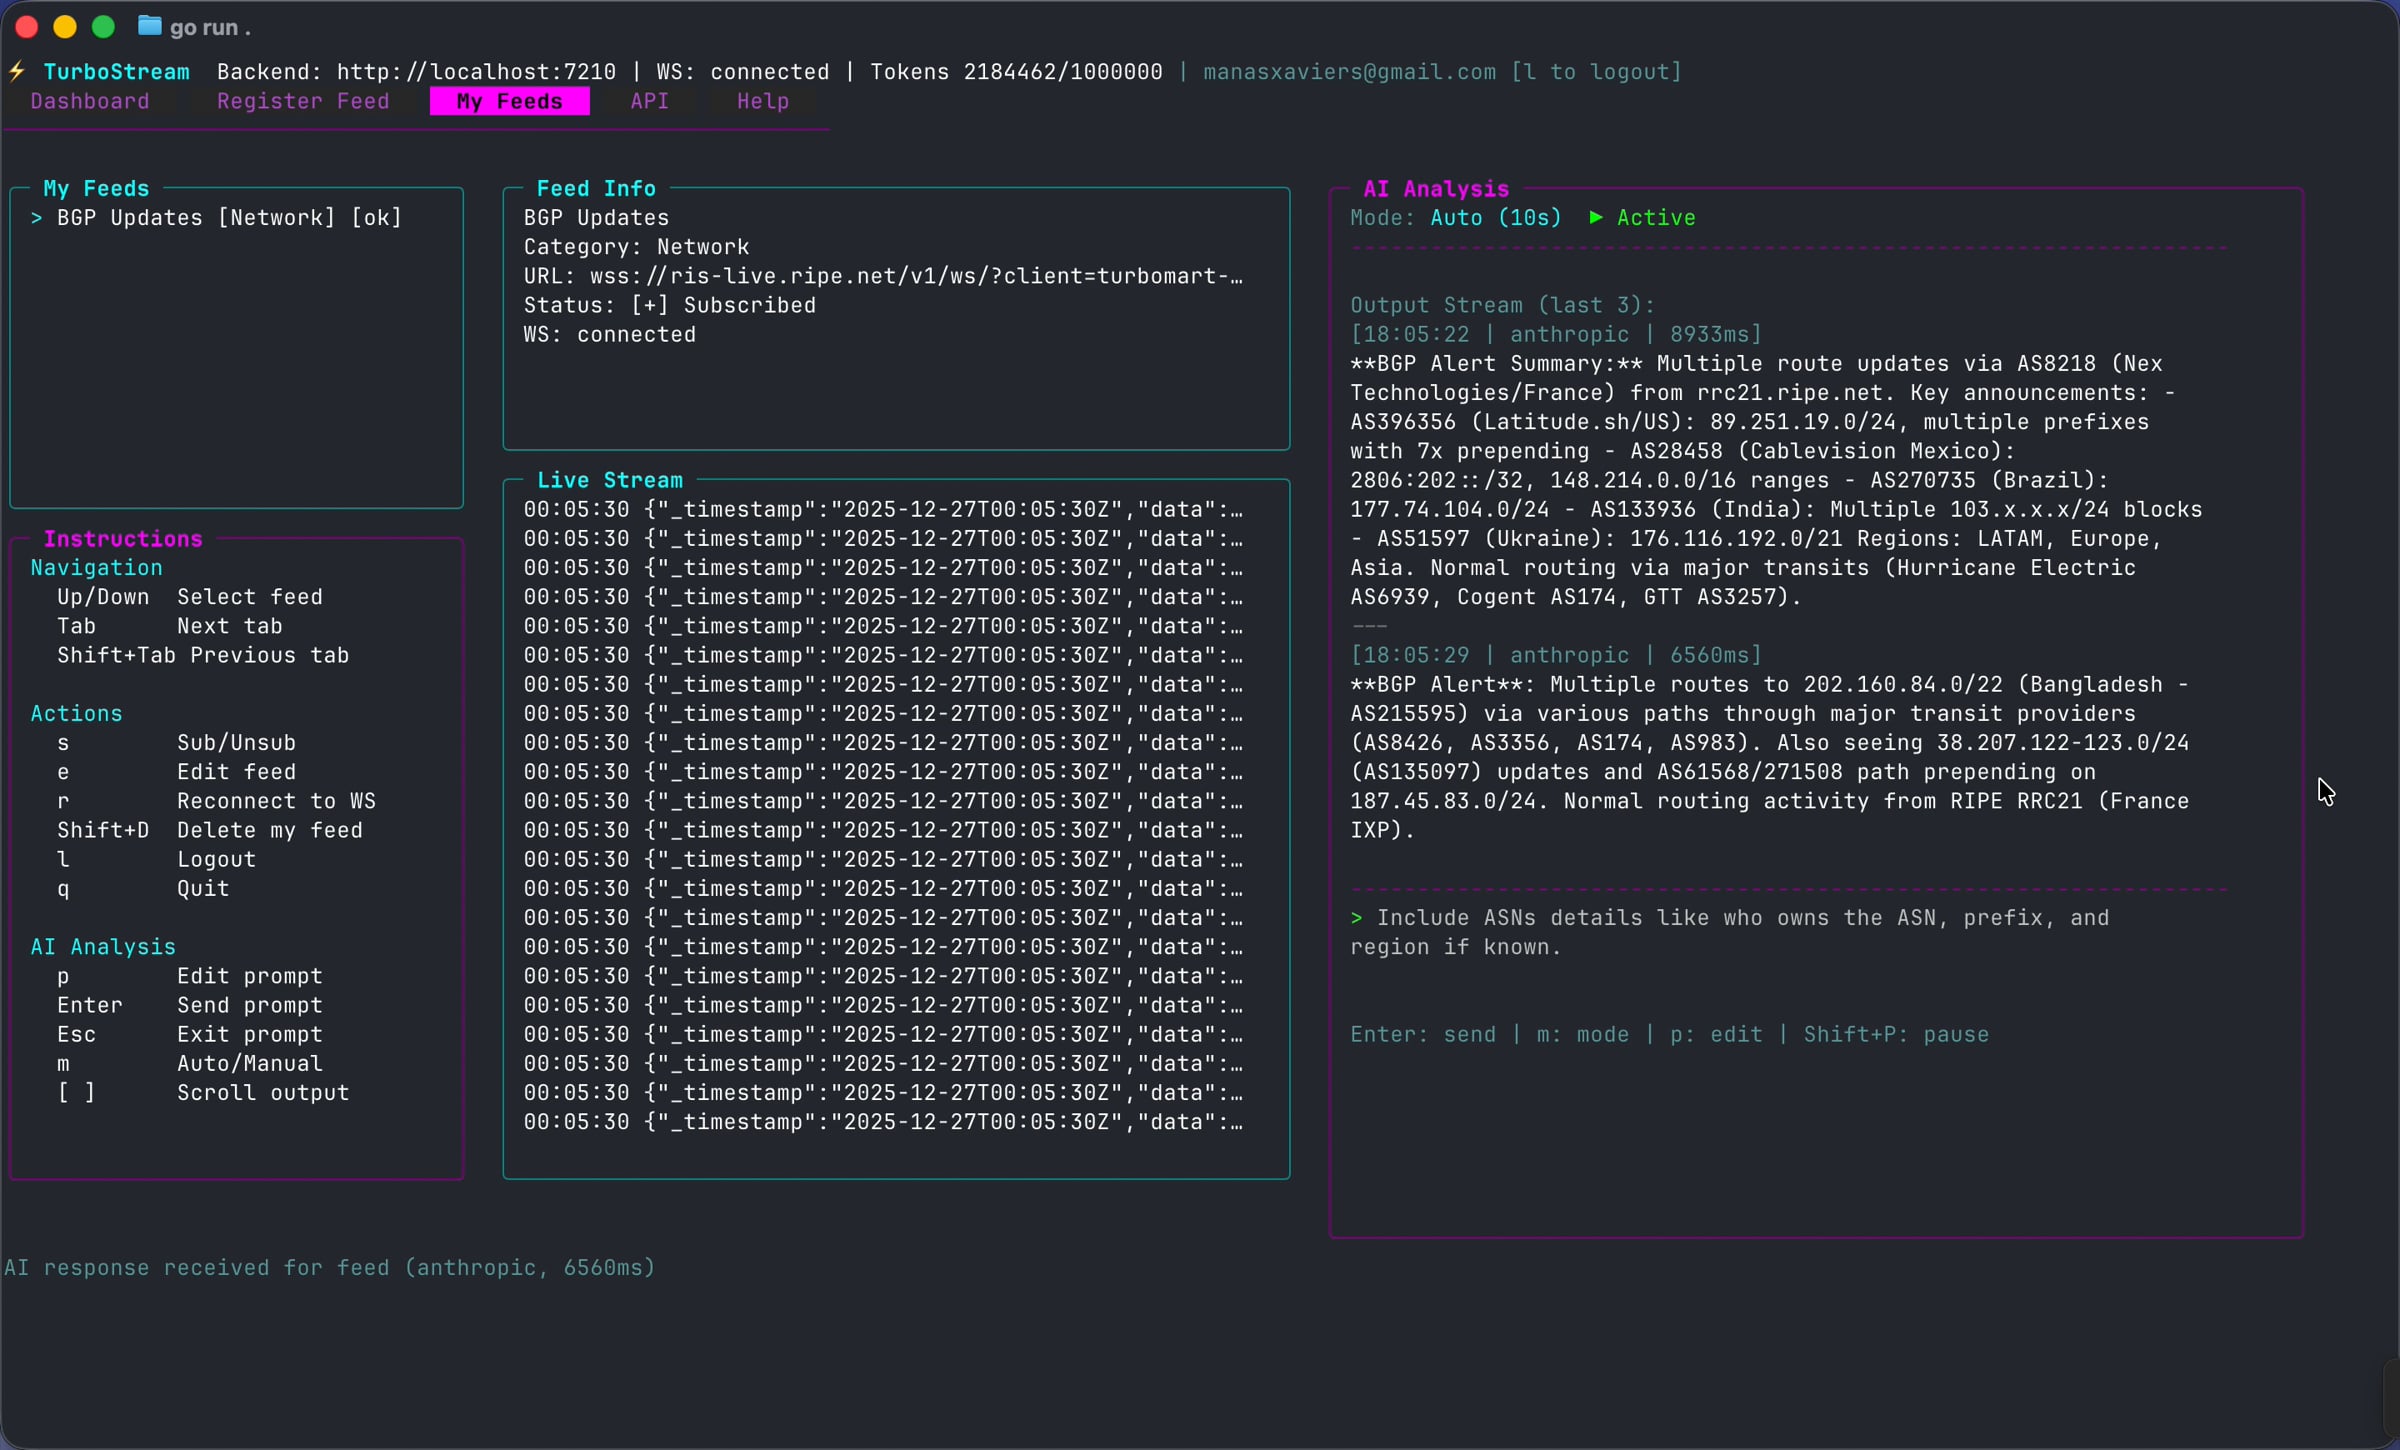Click the green Active play indicator

coord(1596,218)
